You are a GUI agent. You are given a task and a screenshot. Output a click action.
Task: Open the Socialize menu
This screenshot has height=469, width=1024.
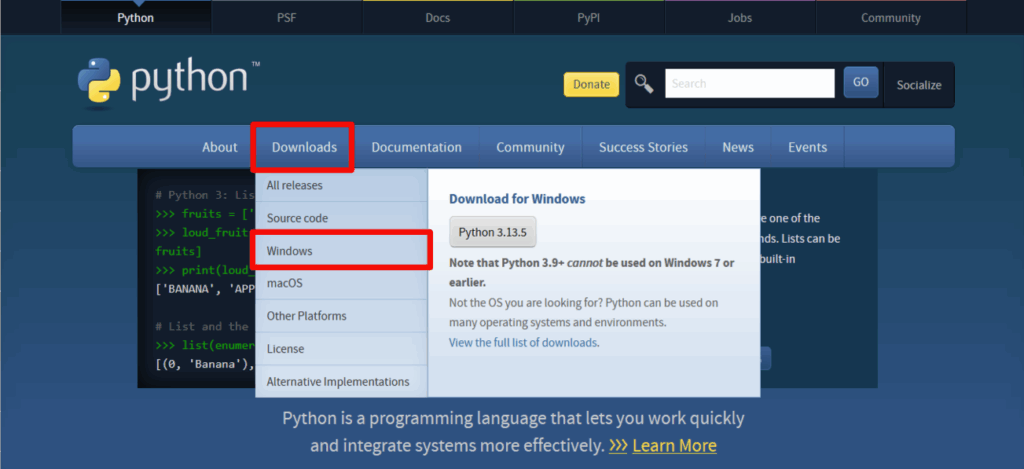(x=919, y=85)
